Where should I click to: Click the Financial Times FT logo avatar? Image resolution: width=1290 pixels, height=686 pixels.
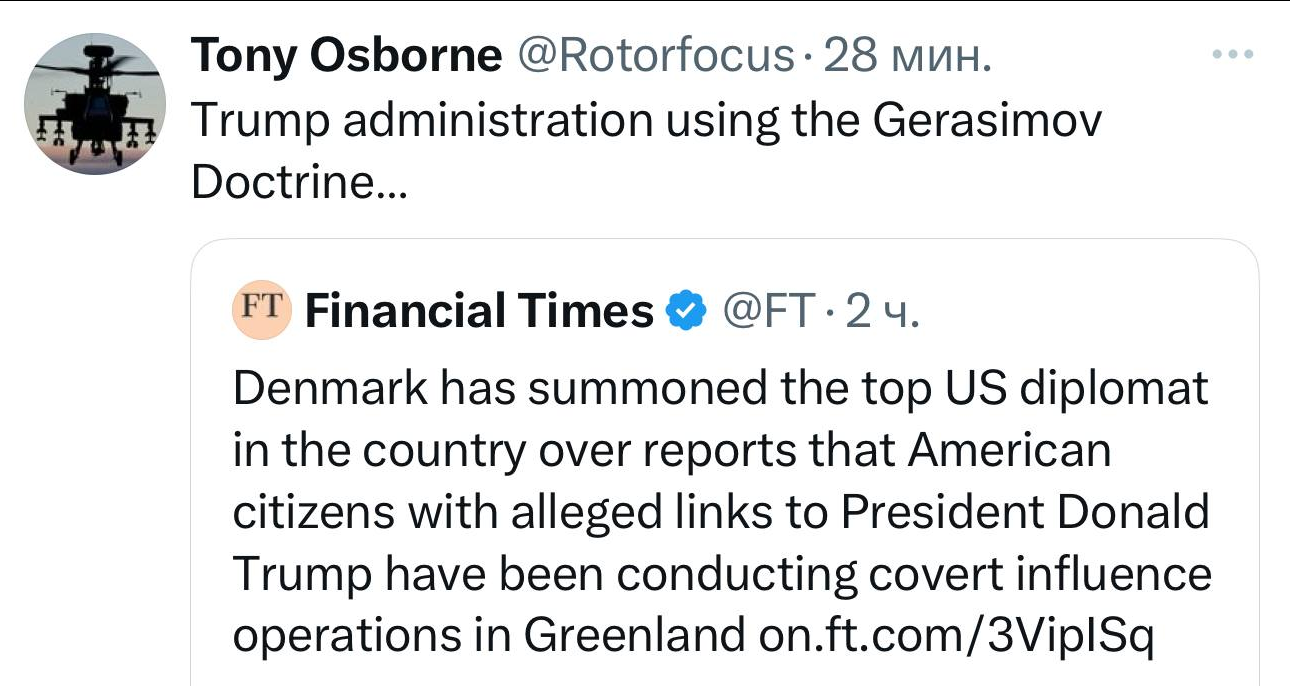[261, 310]
